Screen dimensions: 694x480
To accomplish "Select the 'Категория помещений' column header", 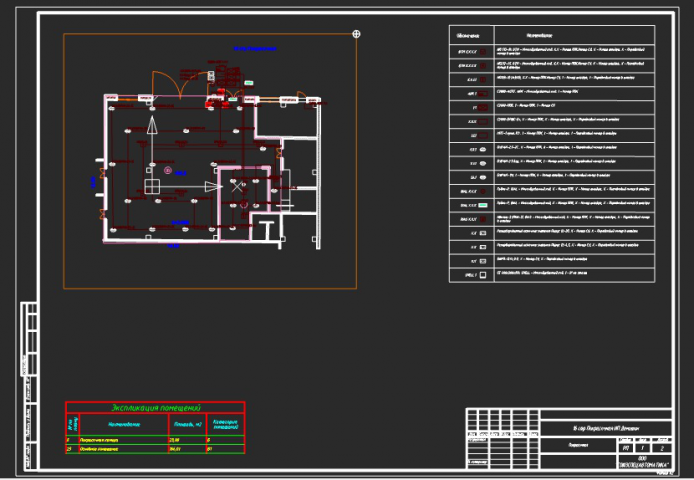I will point(226,424).
